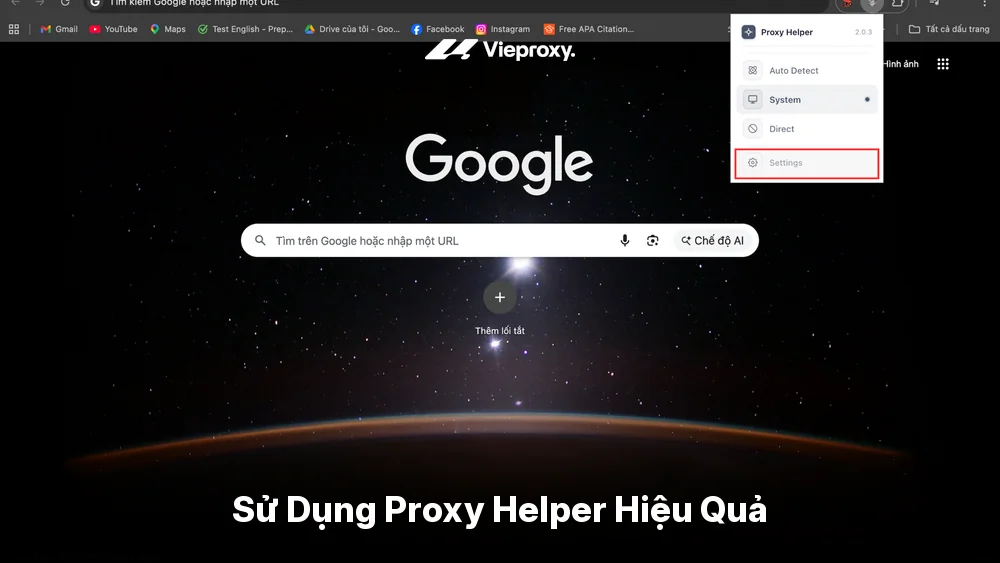Switch on Chế độ AI mode

point(712,240)
